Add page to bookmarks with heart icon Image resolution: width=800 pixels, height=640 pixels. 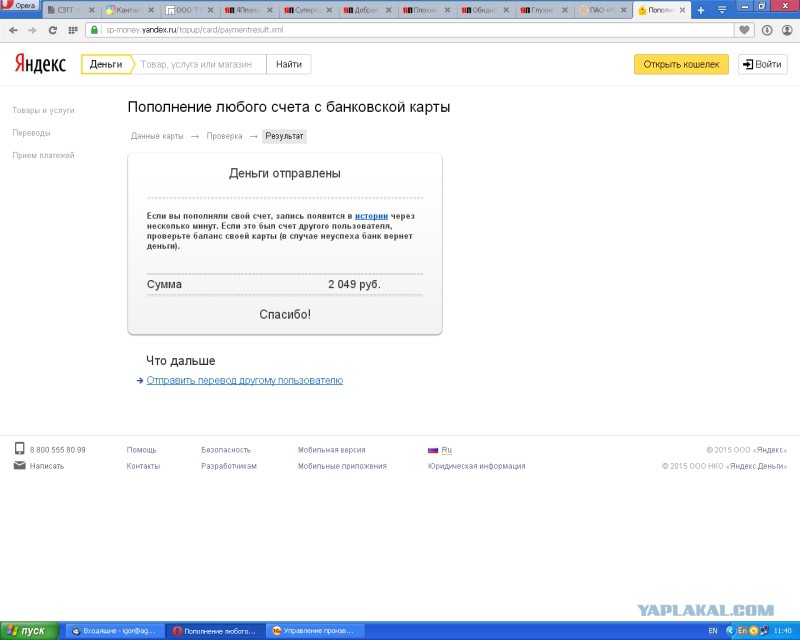coord(744,30)
